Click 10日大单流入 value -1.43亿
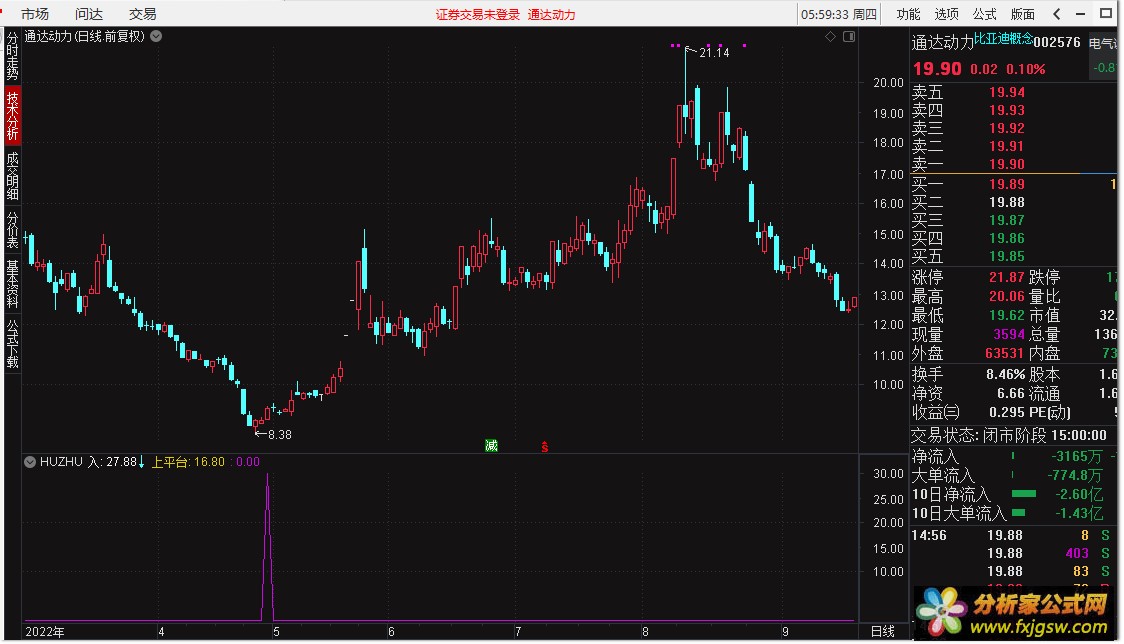The width and height of the screenshot is (1124, 644). tap(1079, 513)
